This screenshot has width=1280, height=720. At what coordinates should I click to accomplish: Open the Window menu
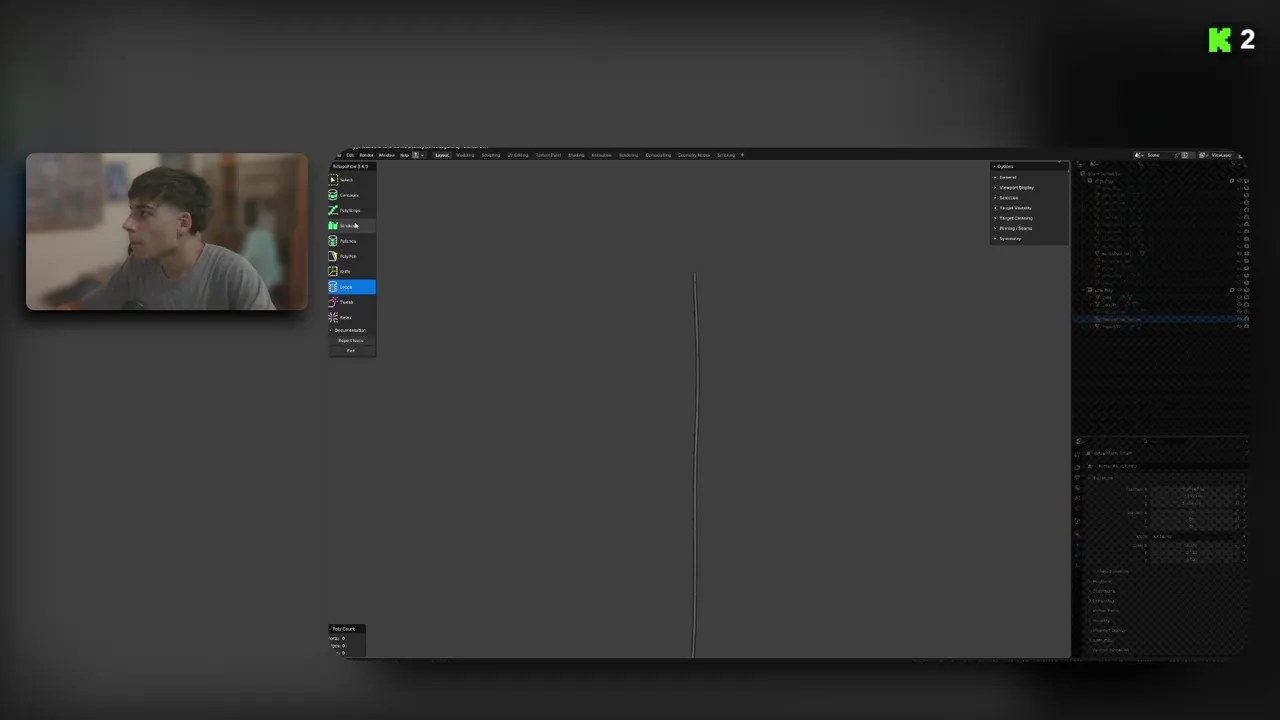click(x=386, y=155)
